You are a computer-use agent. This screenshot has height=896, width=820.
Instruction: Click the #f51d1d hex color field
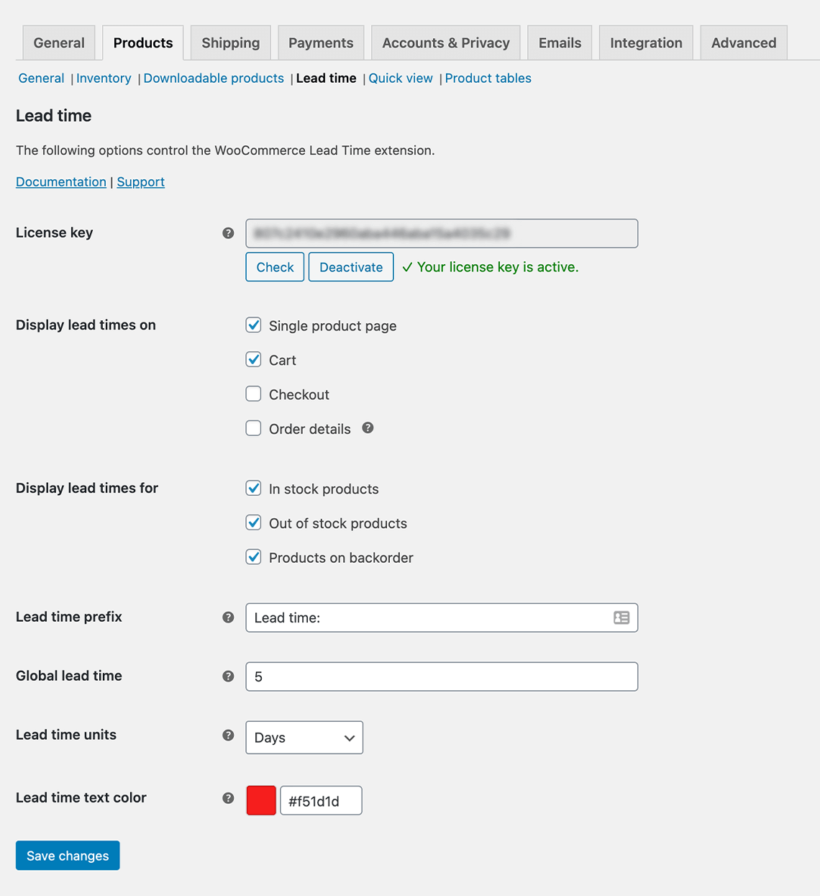[x=321, y=801]
